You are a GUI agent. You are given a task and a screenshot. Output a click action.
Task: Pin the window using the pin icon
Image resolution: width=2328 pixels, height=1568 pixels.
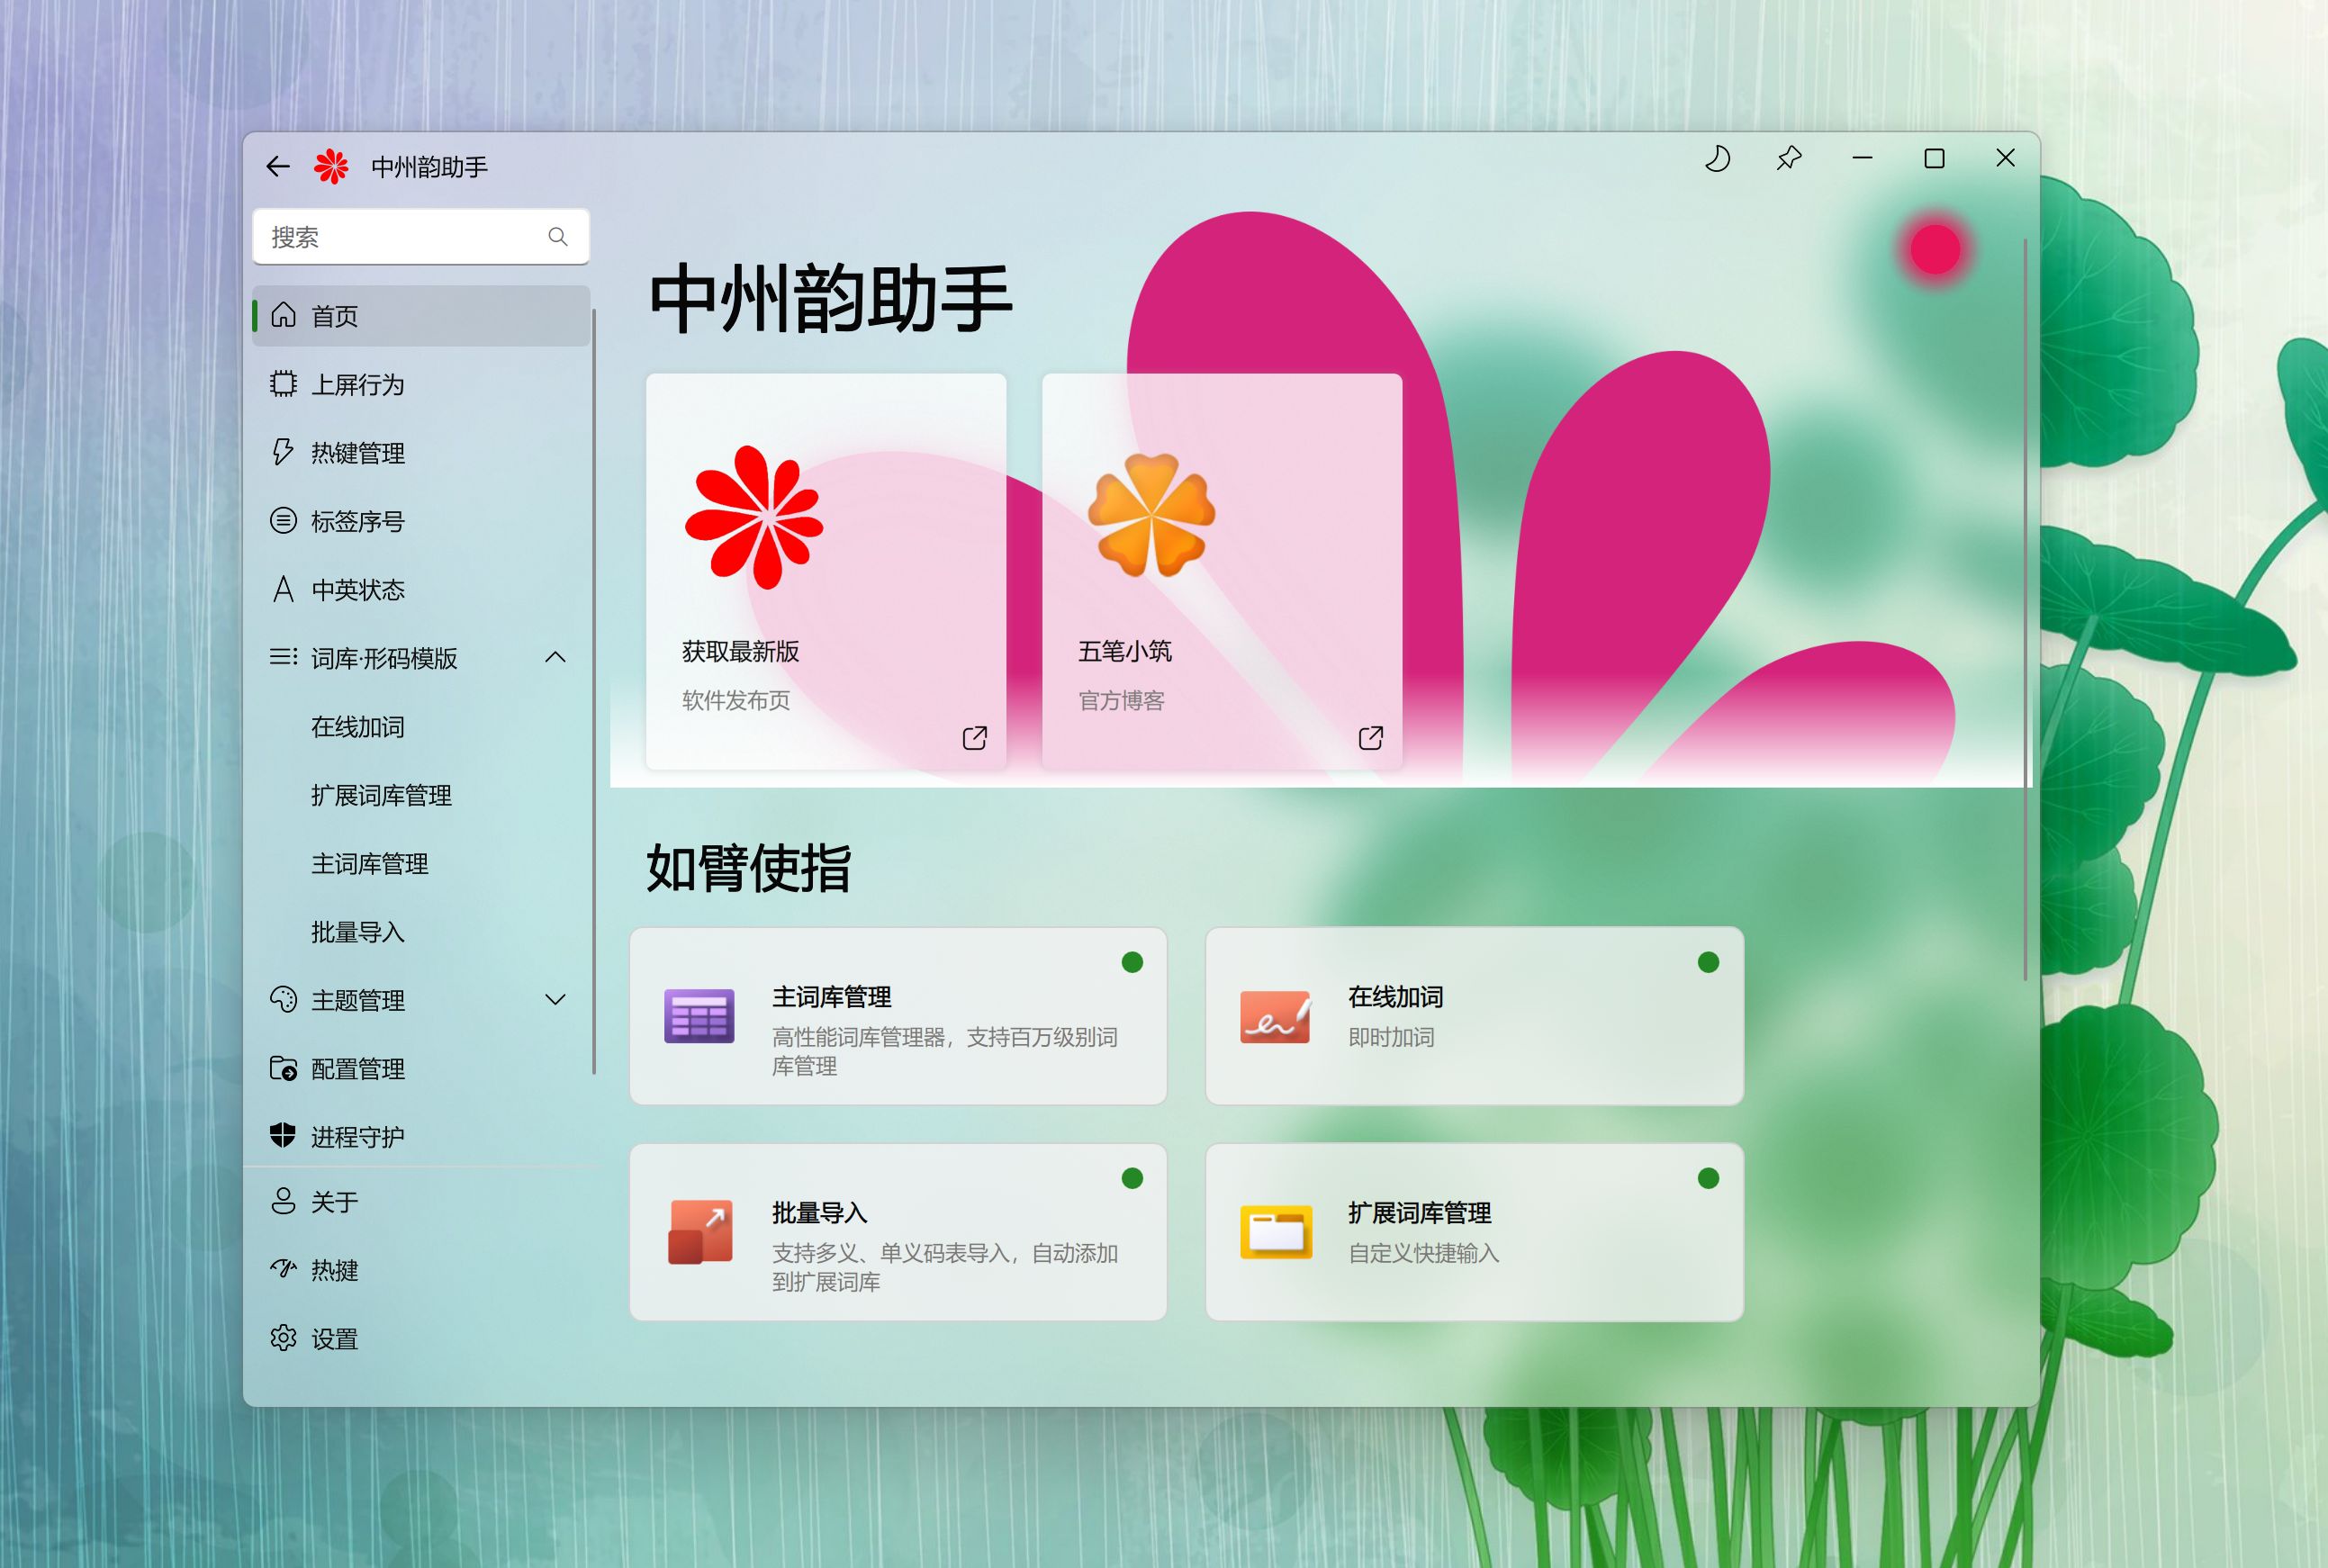click(1789, 158)
